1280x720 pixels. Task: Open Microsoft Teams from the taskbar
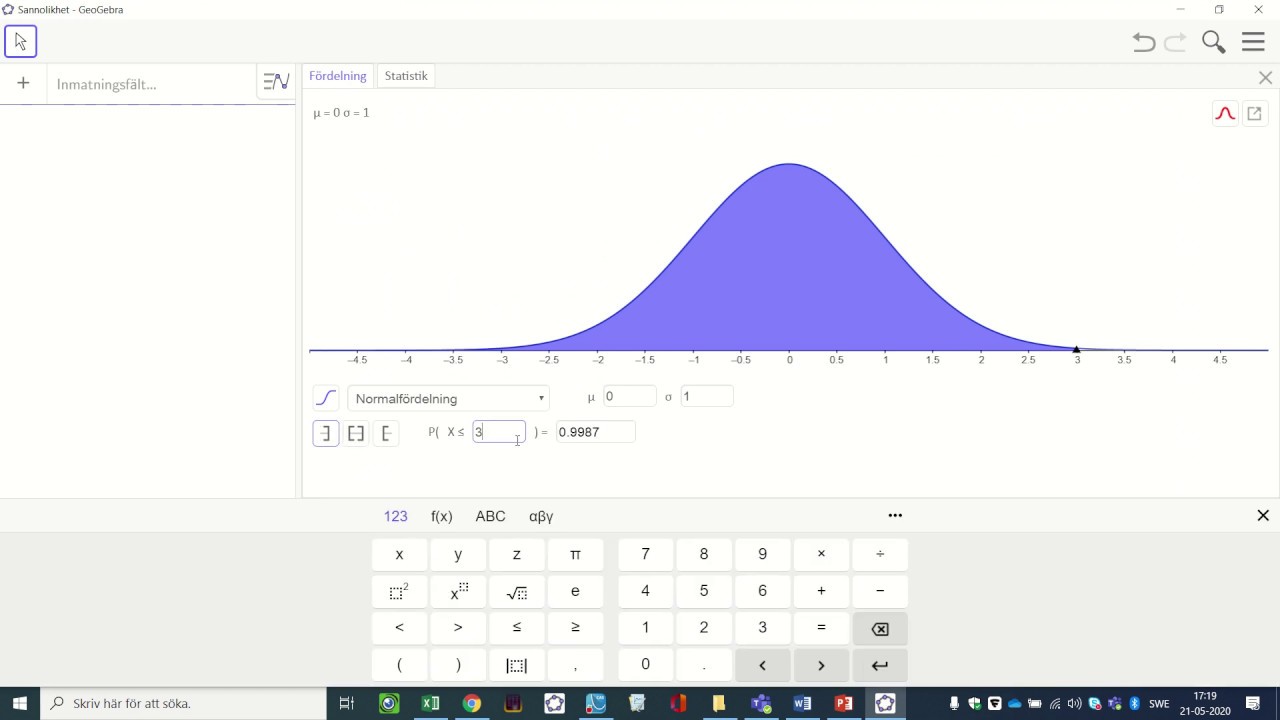(760, 703)
